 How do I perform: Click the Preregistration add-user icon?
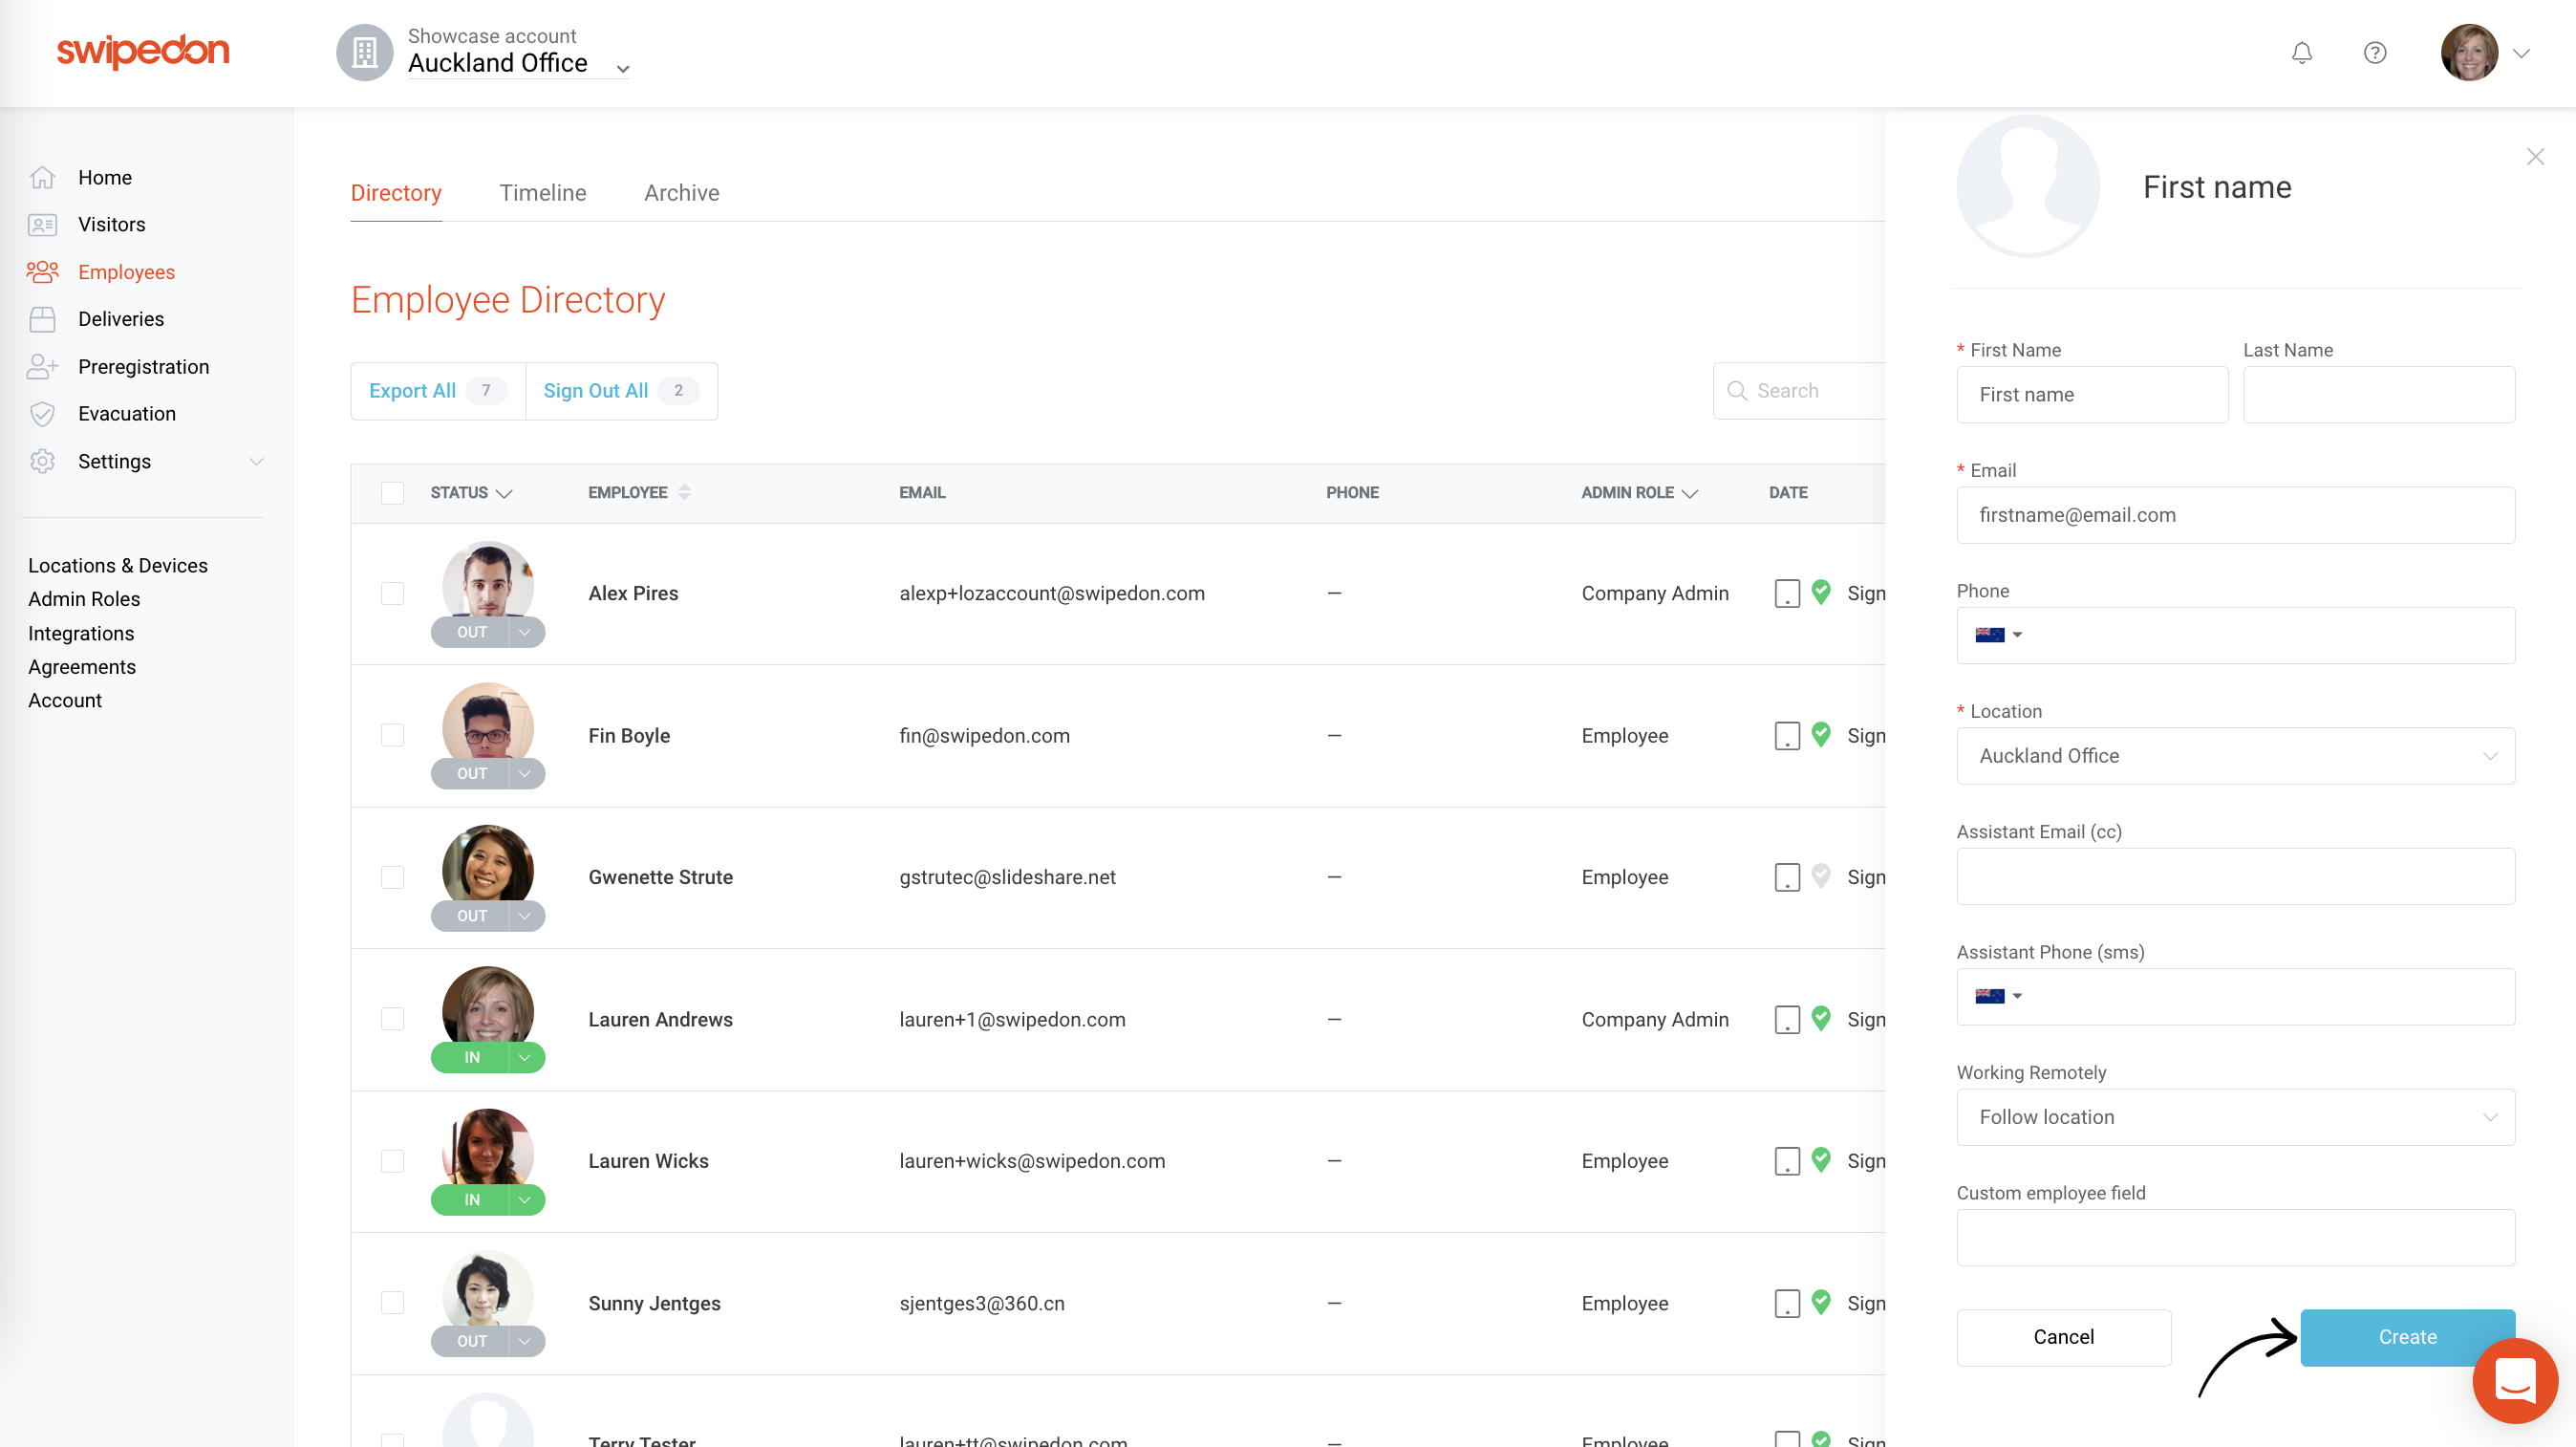tap(42, 367)
